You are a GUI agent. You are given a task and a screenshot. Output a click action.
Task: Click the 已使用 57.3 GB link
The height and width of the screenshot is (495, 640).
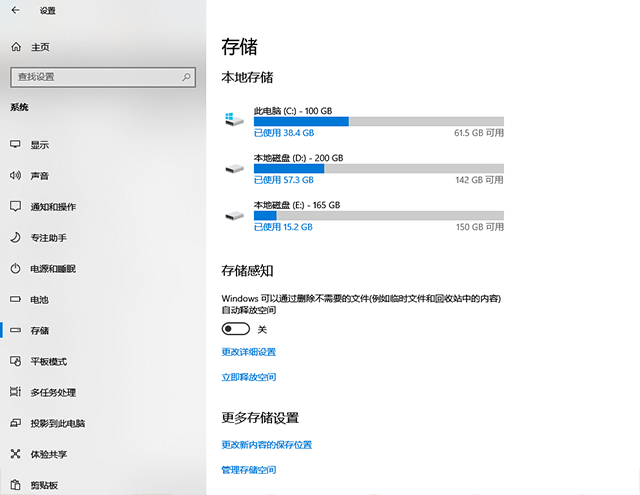(x=284, y=180)
